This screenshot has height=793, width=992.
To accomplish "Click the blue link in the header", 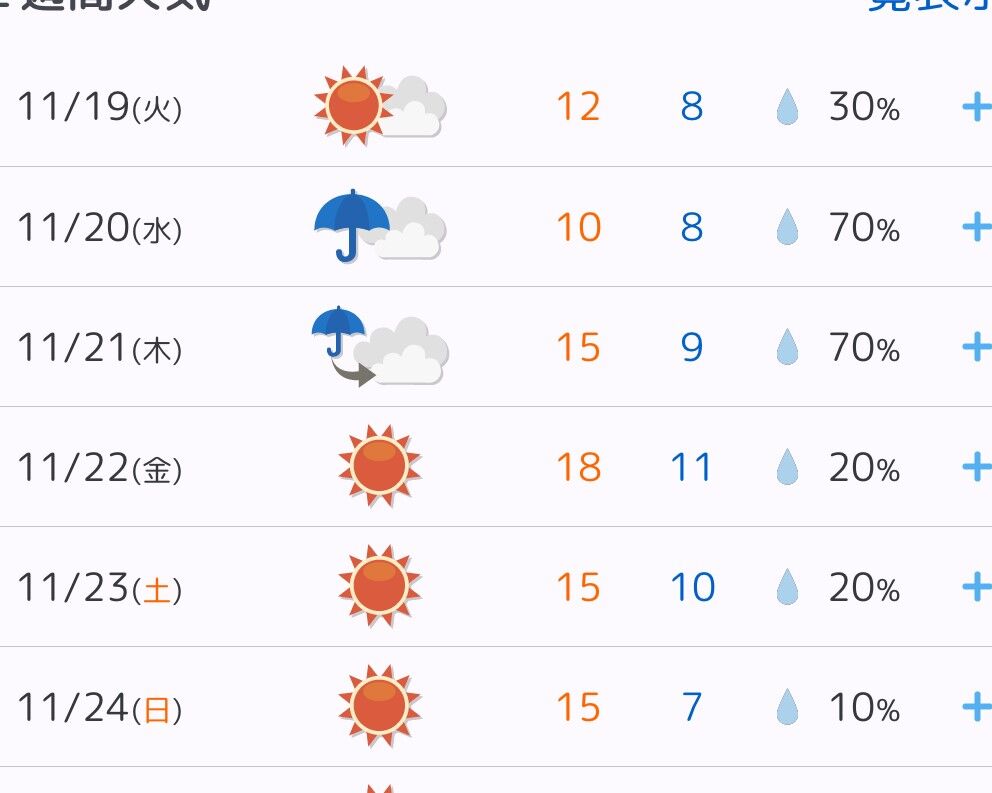I will [930, 6].
